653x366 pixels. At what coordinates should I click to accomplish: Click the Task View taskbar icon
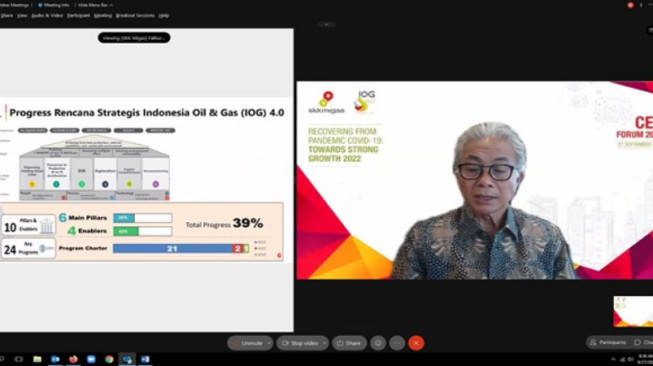tap(19, 359)
